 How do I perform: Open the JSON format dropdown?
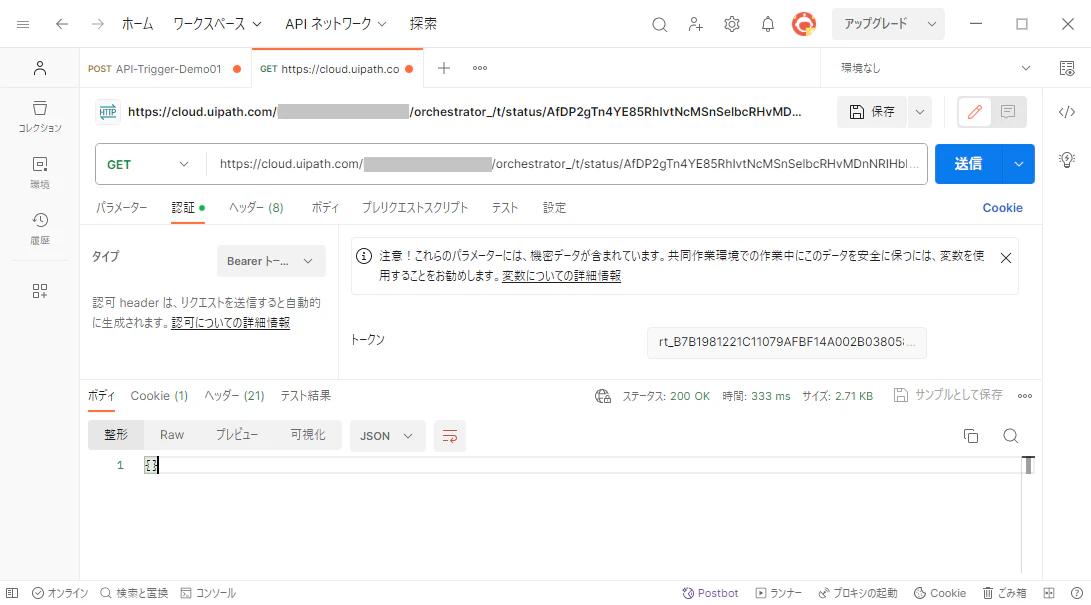[387, 436]
